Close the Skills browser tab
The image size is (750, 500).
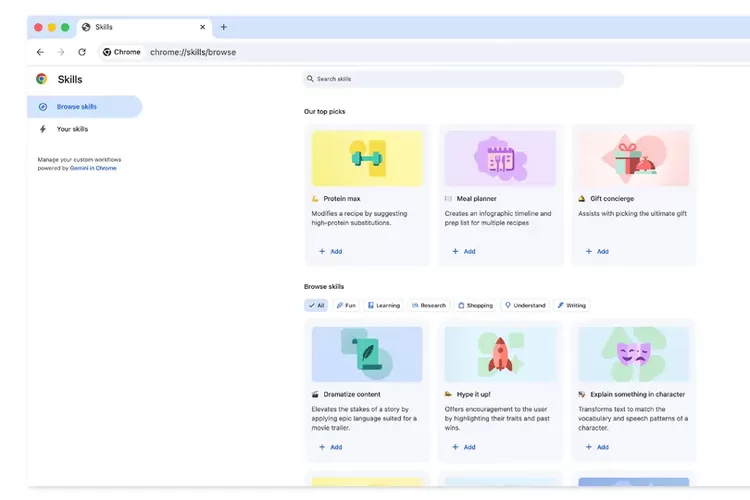[x=202, y=27]
